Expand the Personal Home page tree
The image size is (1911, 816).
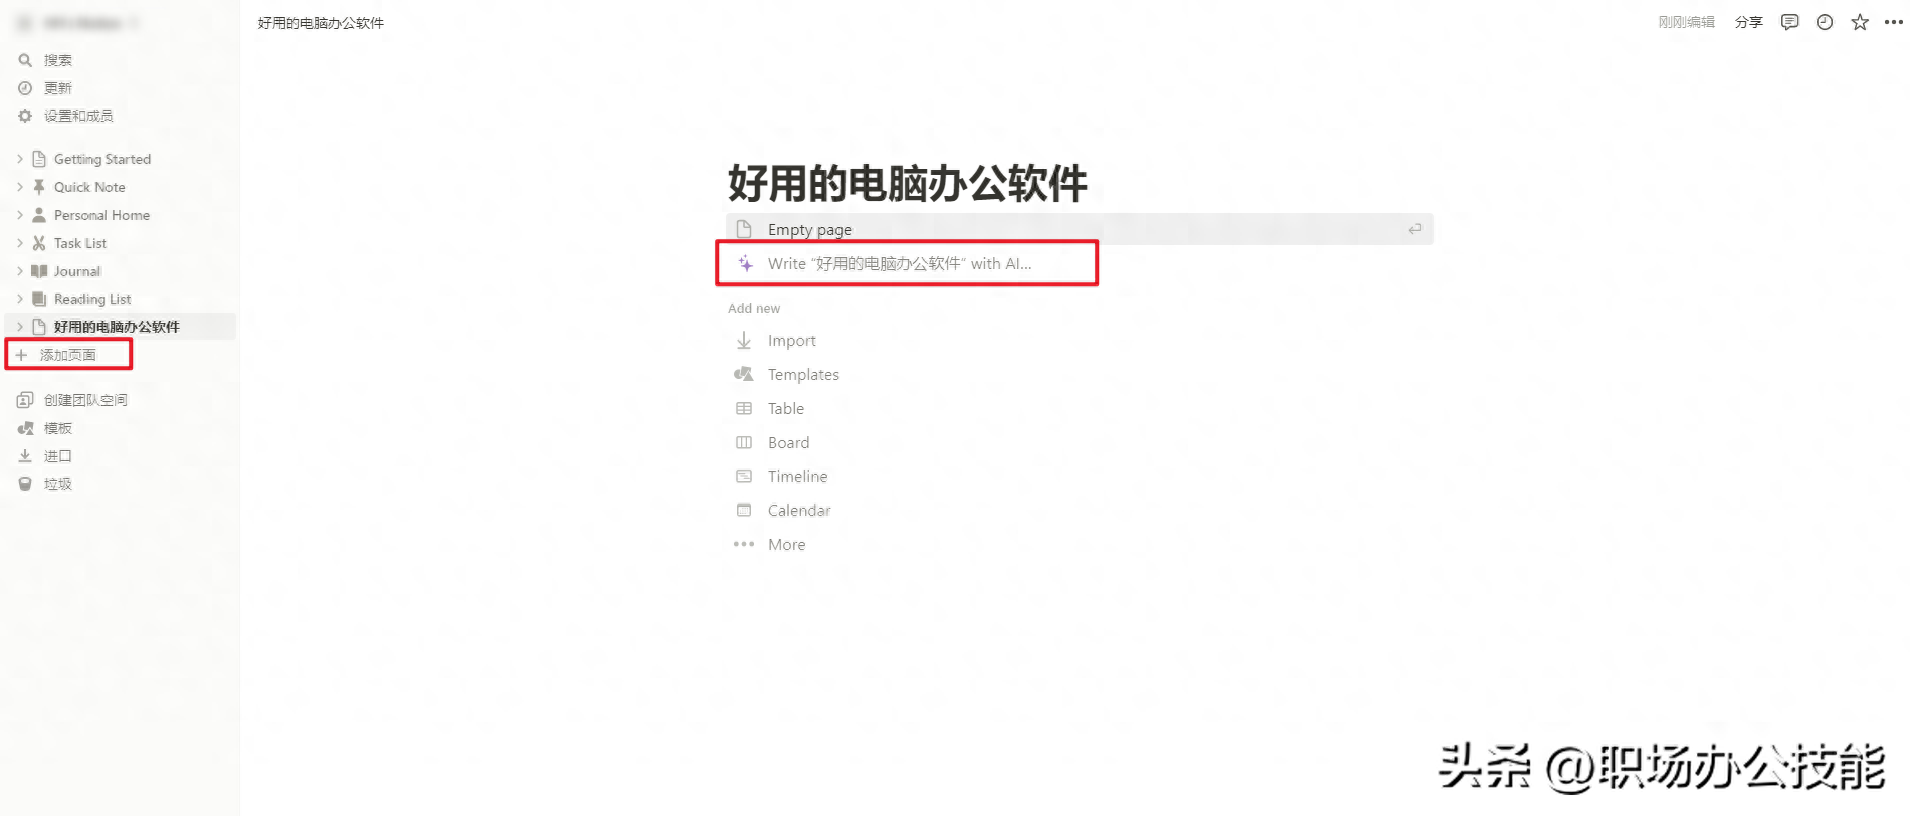coord(19,215)
